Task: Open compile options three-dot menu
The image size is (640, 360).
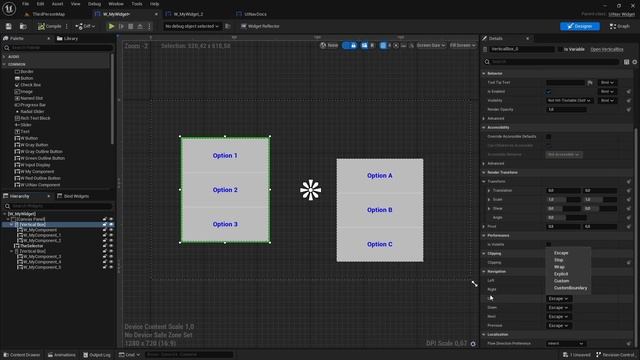Action: [67, 26]
